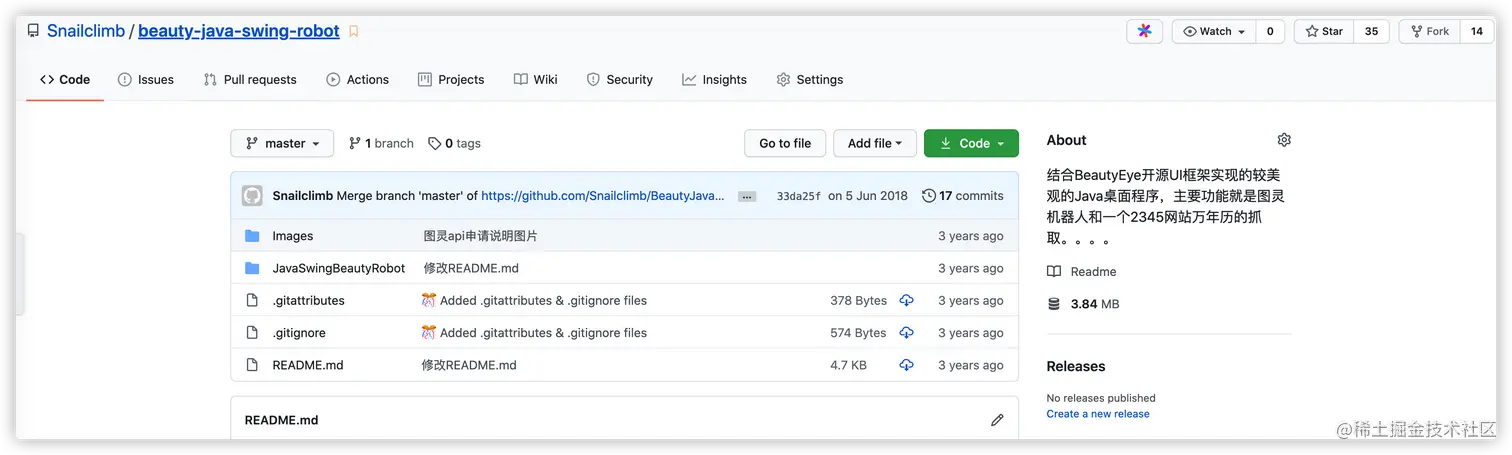Open commit hash 33da25f
The width and height of the screenshot is (1512, 455).
pyautogui.click(x=798, y=196)
